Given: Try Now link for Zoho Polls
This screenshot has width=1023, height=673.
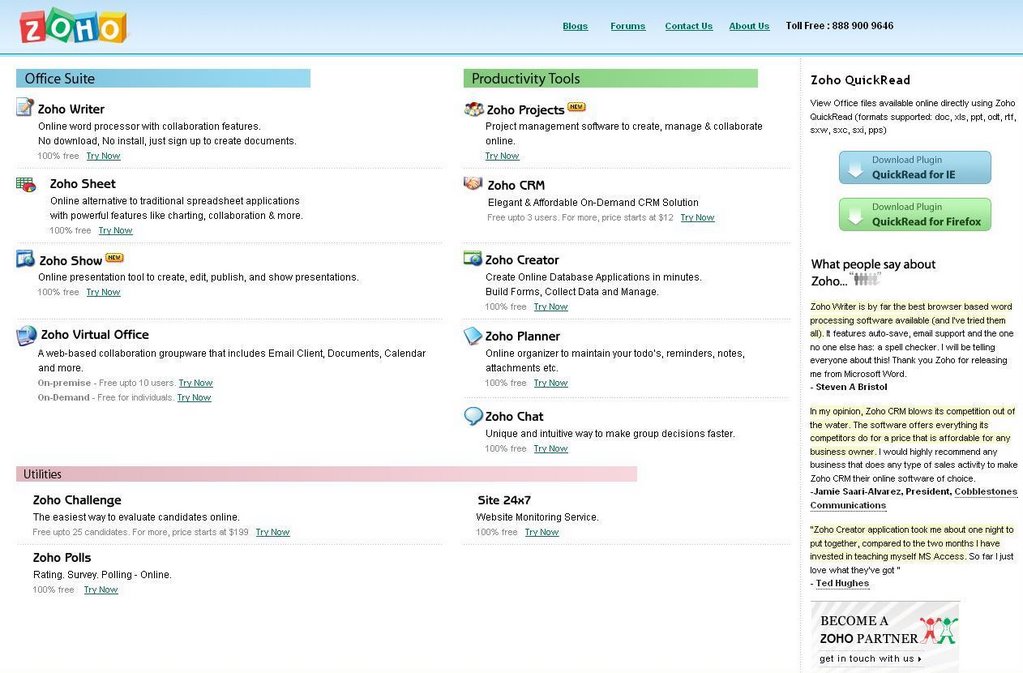Looking at the screenshot, I should [100, 590].
